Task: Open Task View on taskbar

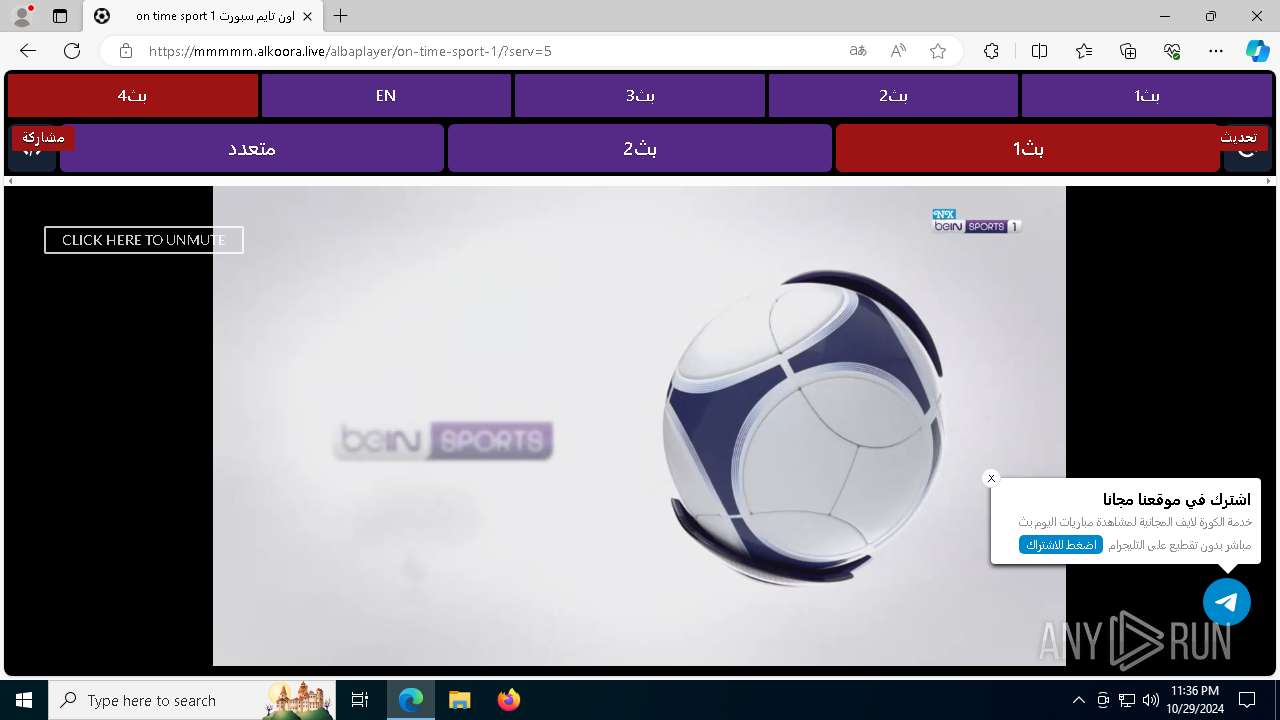Action: click(360, 700)
